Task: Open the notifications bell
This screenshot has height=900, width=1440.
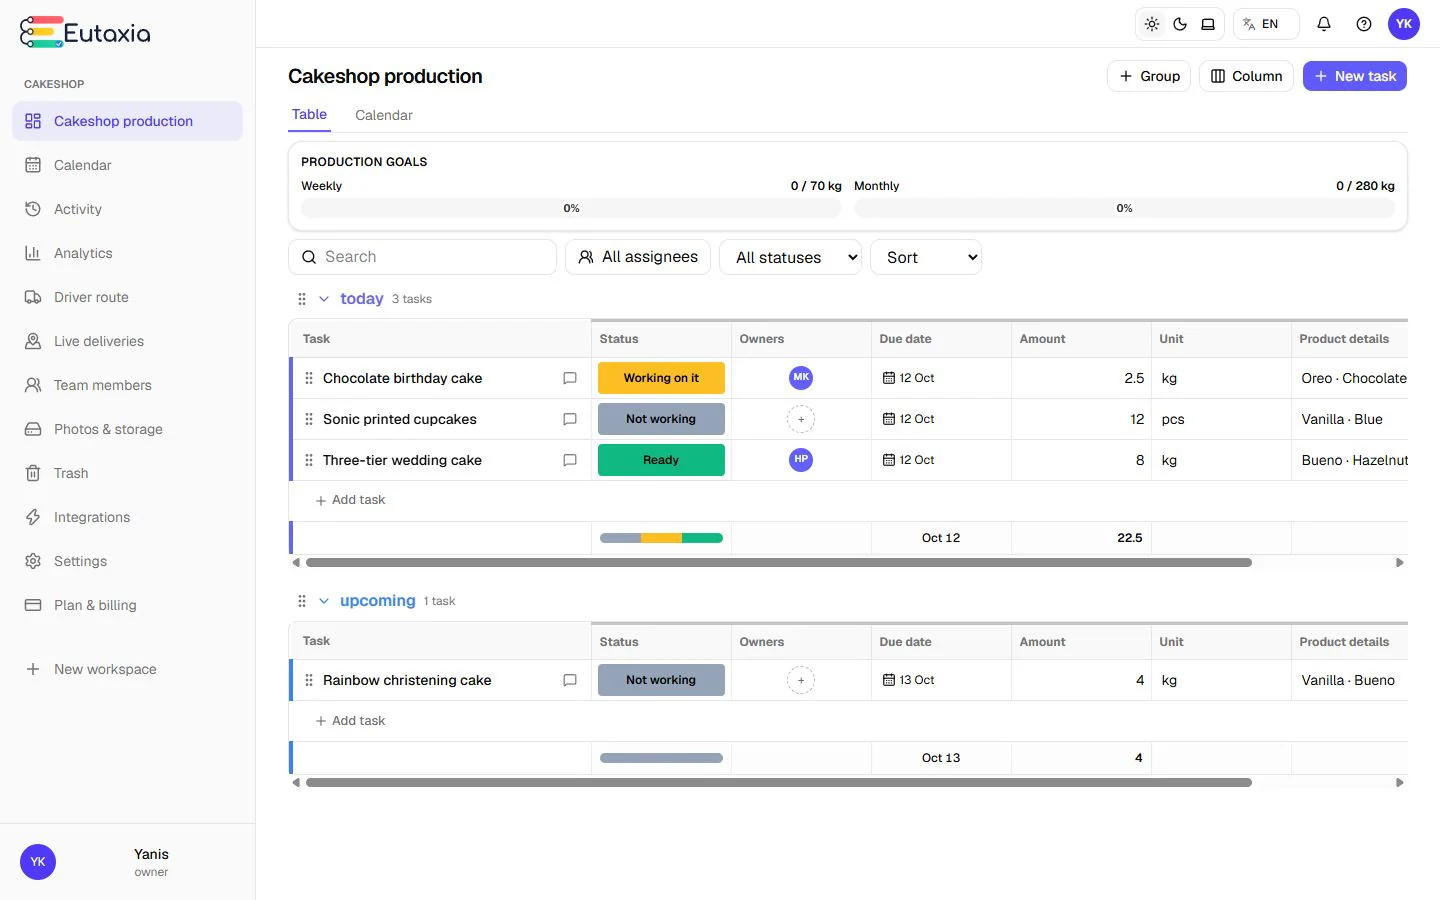Action: (x=1324, y=24)
